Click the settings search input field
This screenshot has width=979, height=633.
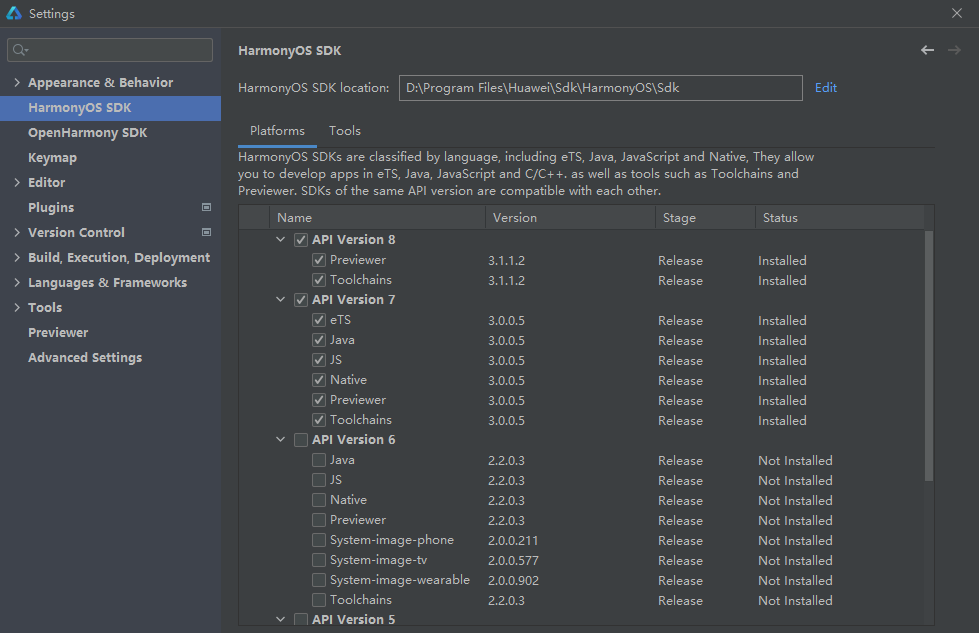click(110, 50)
